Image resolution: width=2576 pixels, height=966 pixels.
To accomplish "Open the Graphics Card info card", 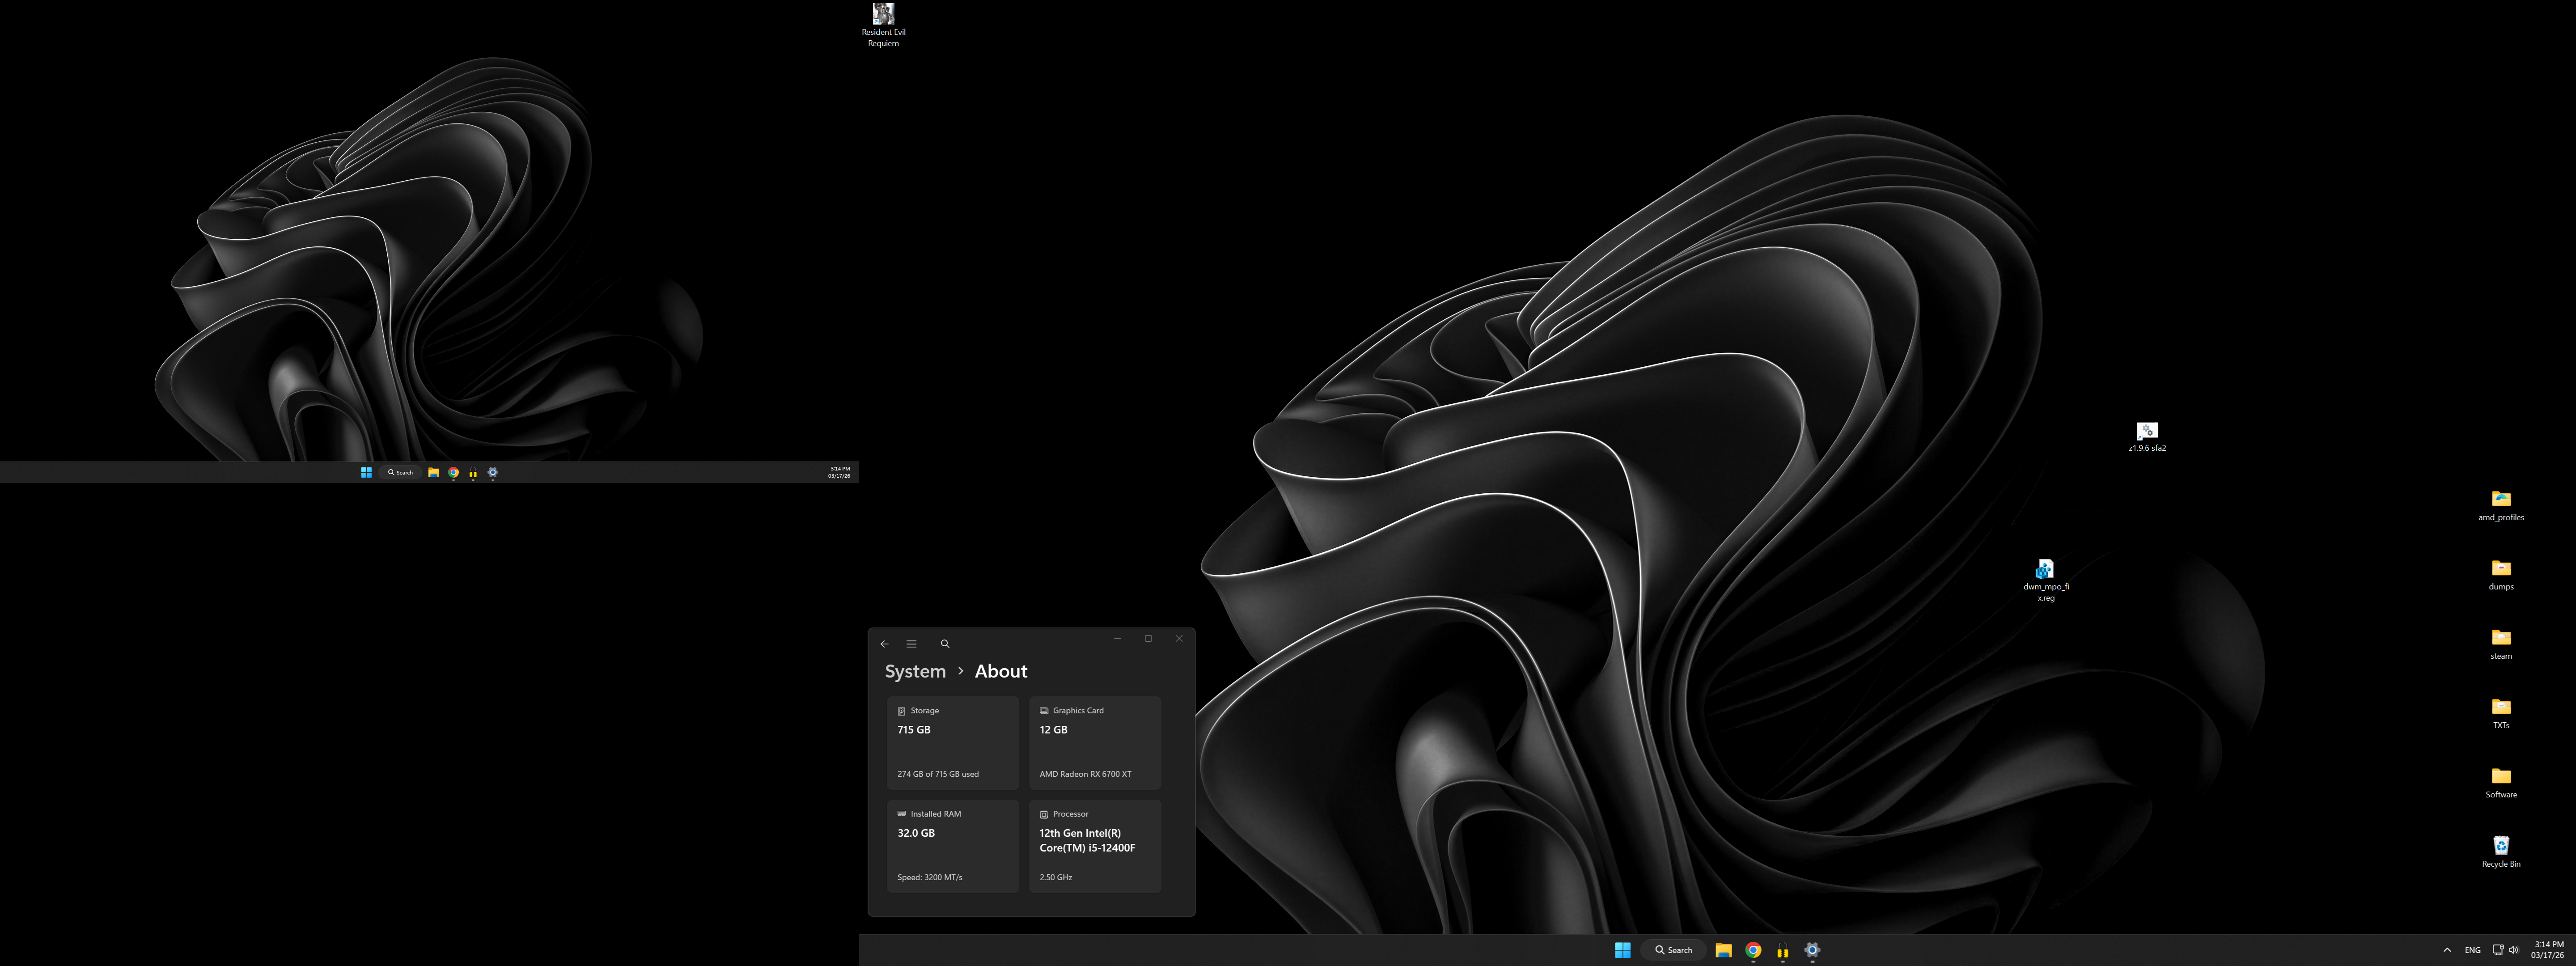I will click(1094, 742).
